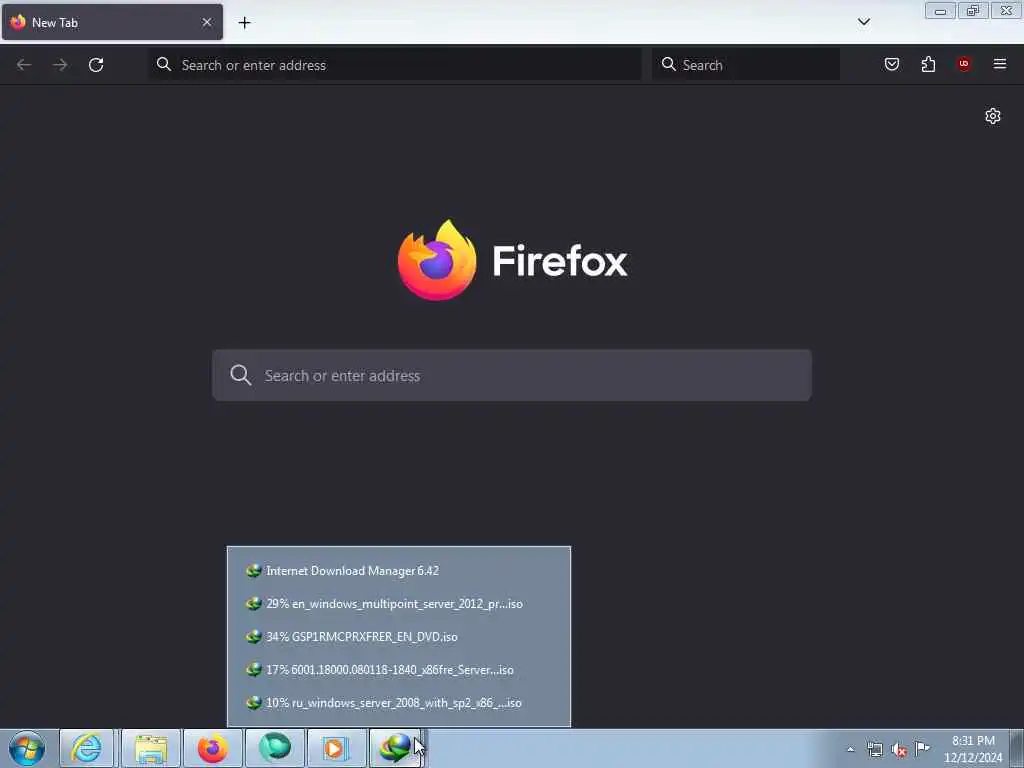Click the Firefox forward arrow

click(x=60, y=65)
